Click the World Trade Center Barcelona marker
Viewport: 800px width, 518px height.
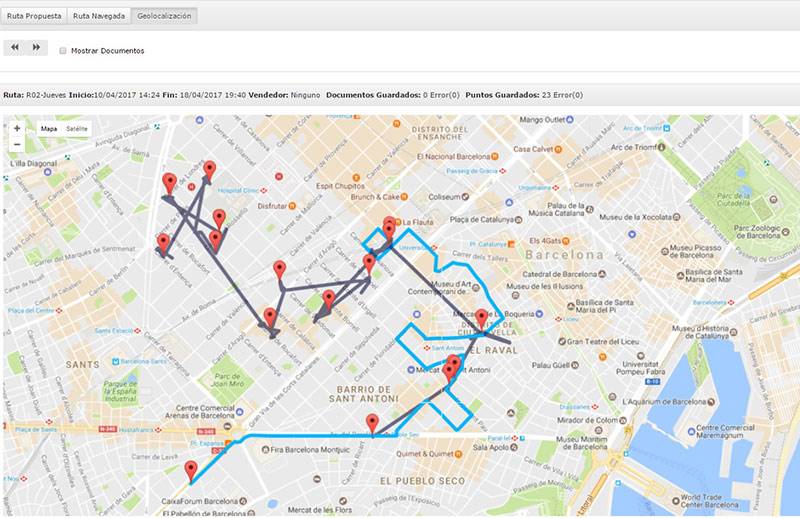(676, 501)
